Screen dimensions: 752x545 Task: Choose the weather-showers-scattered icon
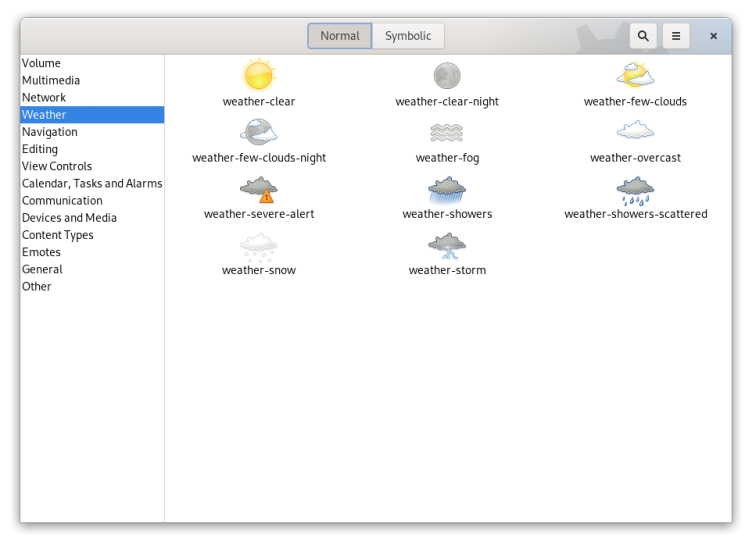click(x=635, y=188)
